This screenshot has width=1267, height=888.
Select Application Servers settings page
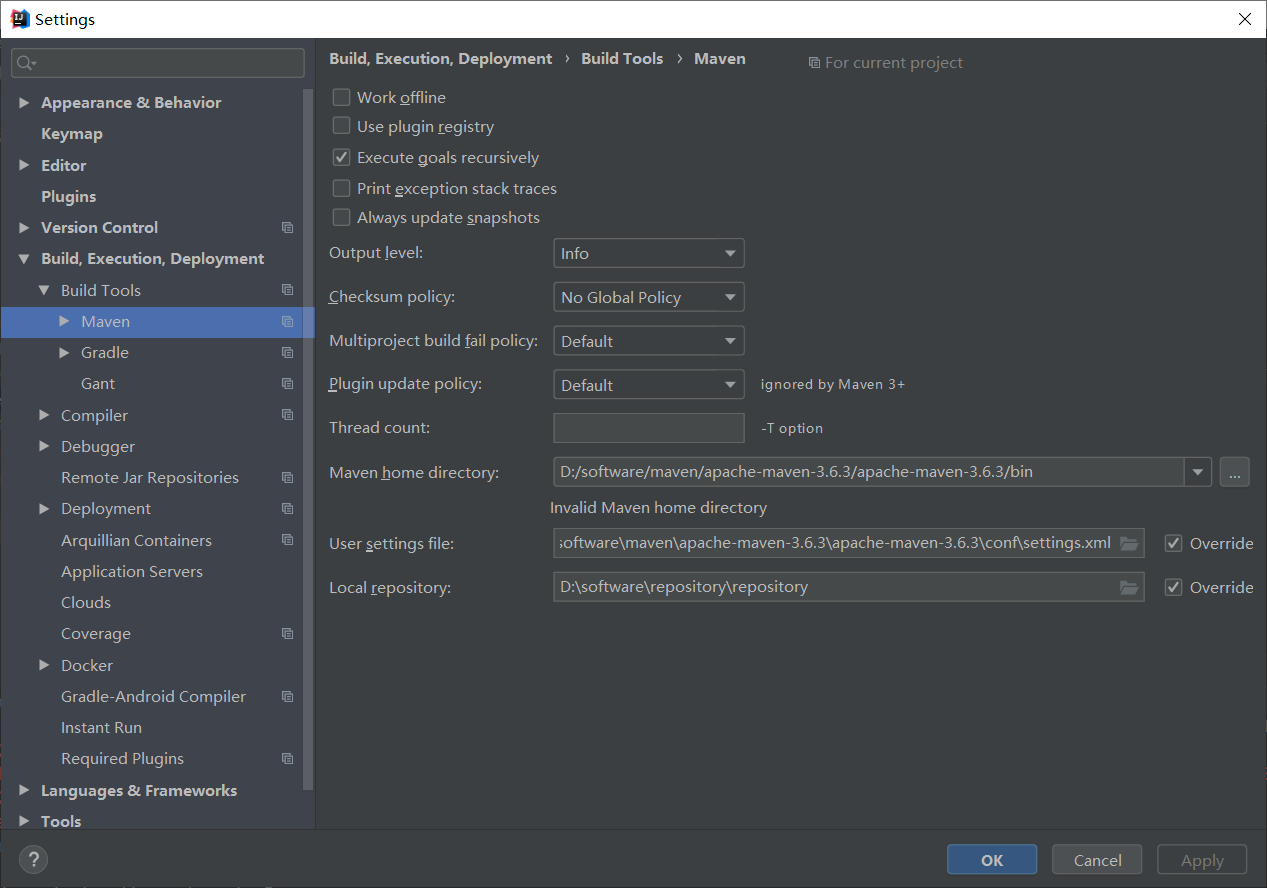(x=132, y=572)
